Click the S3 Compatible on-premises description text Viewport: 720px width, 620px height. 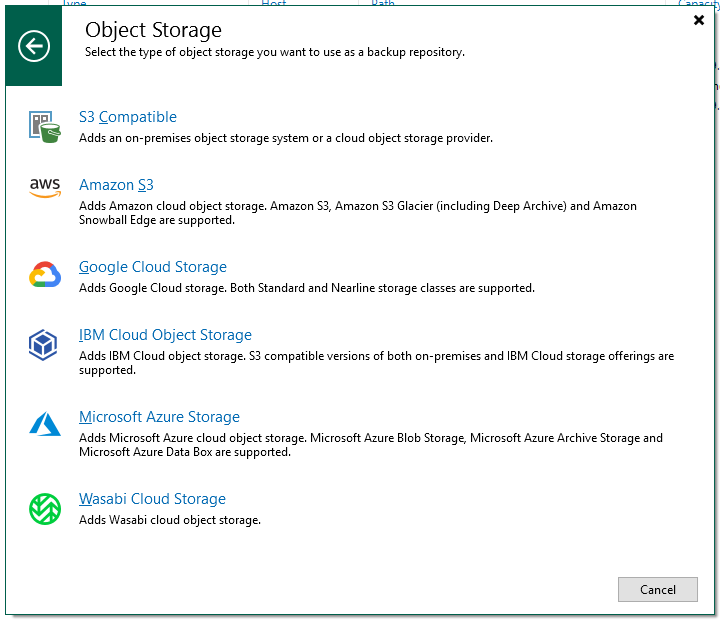coord(286,138)
